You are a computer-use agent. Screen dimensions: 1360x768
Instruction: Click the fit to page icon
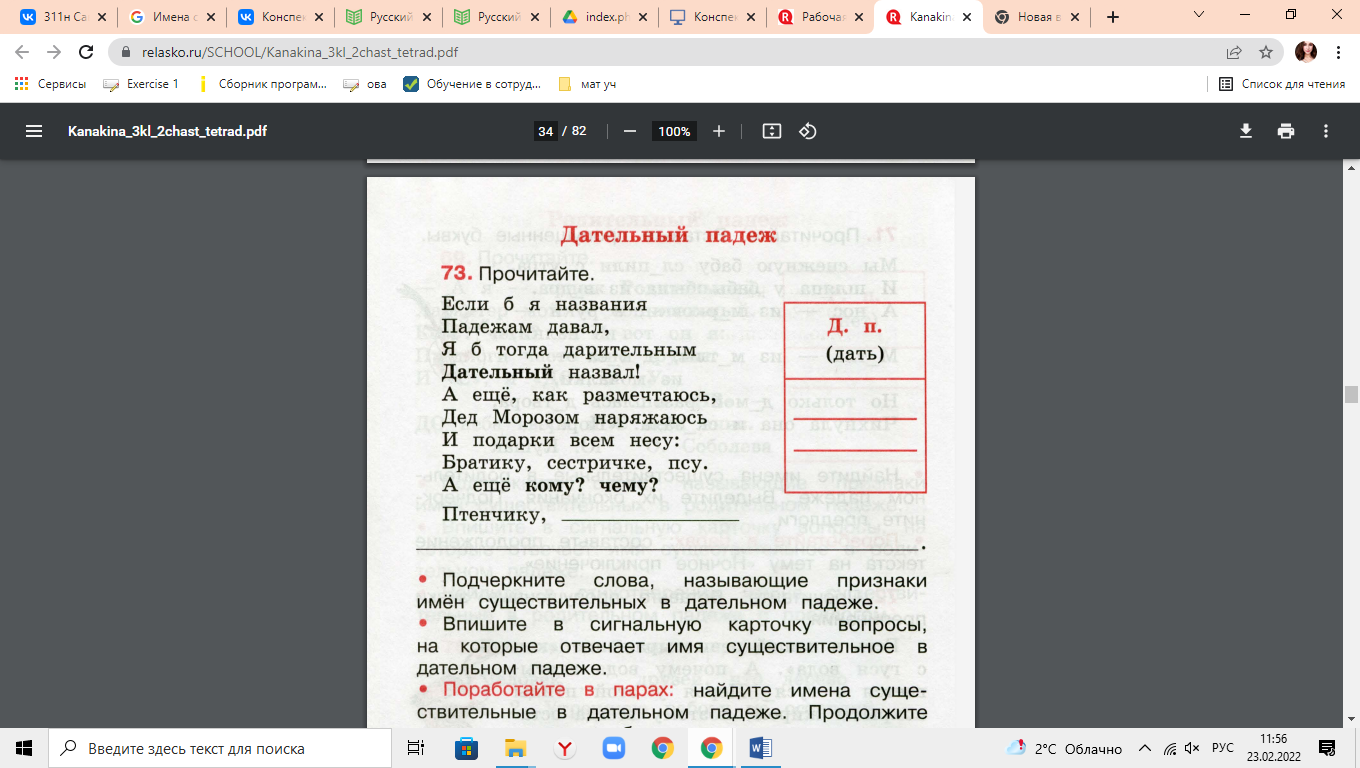click(x=771, y=131)
